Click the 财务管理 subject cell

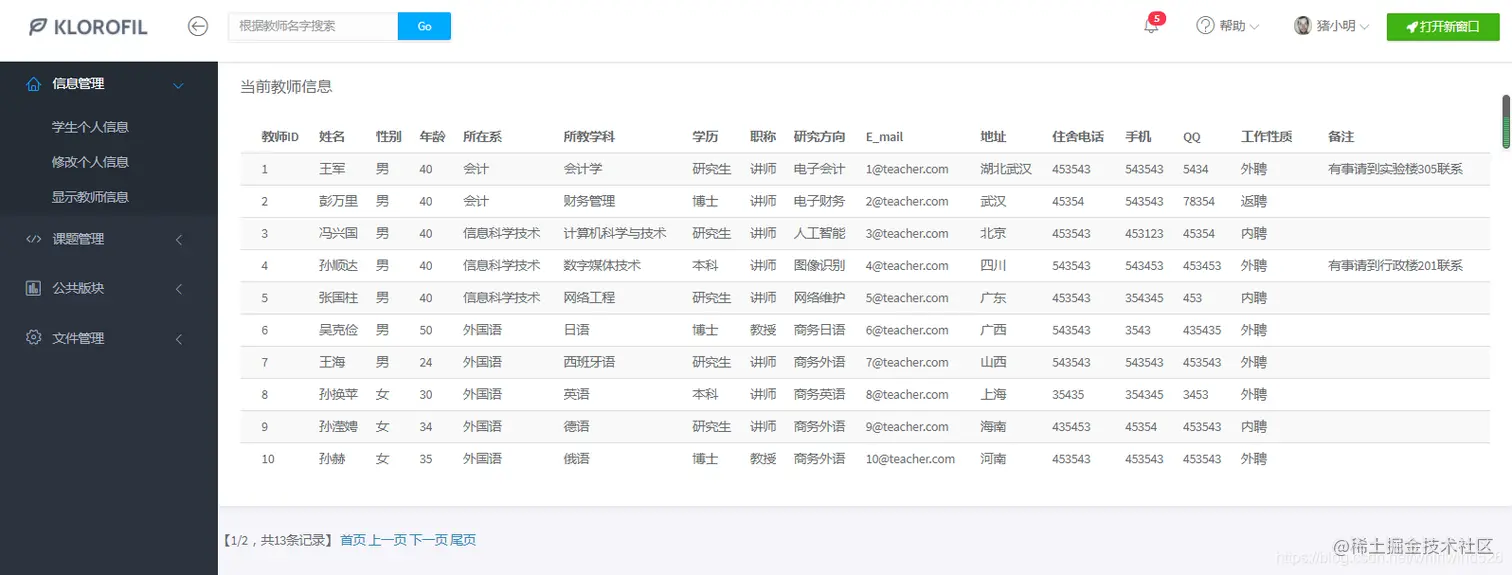click(589, 201)
